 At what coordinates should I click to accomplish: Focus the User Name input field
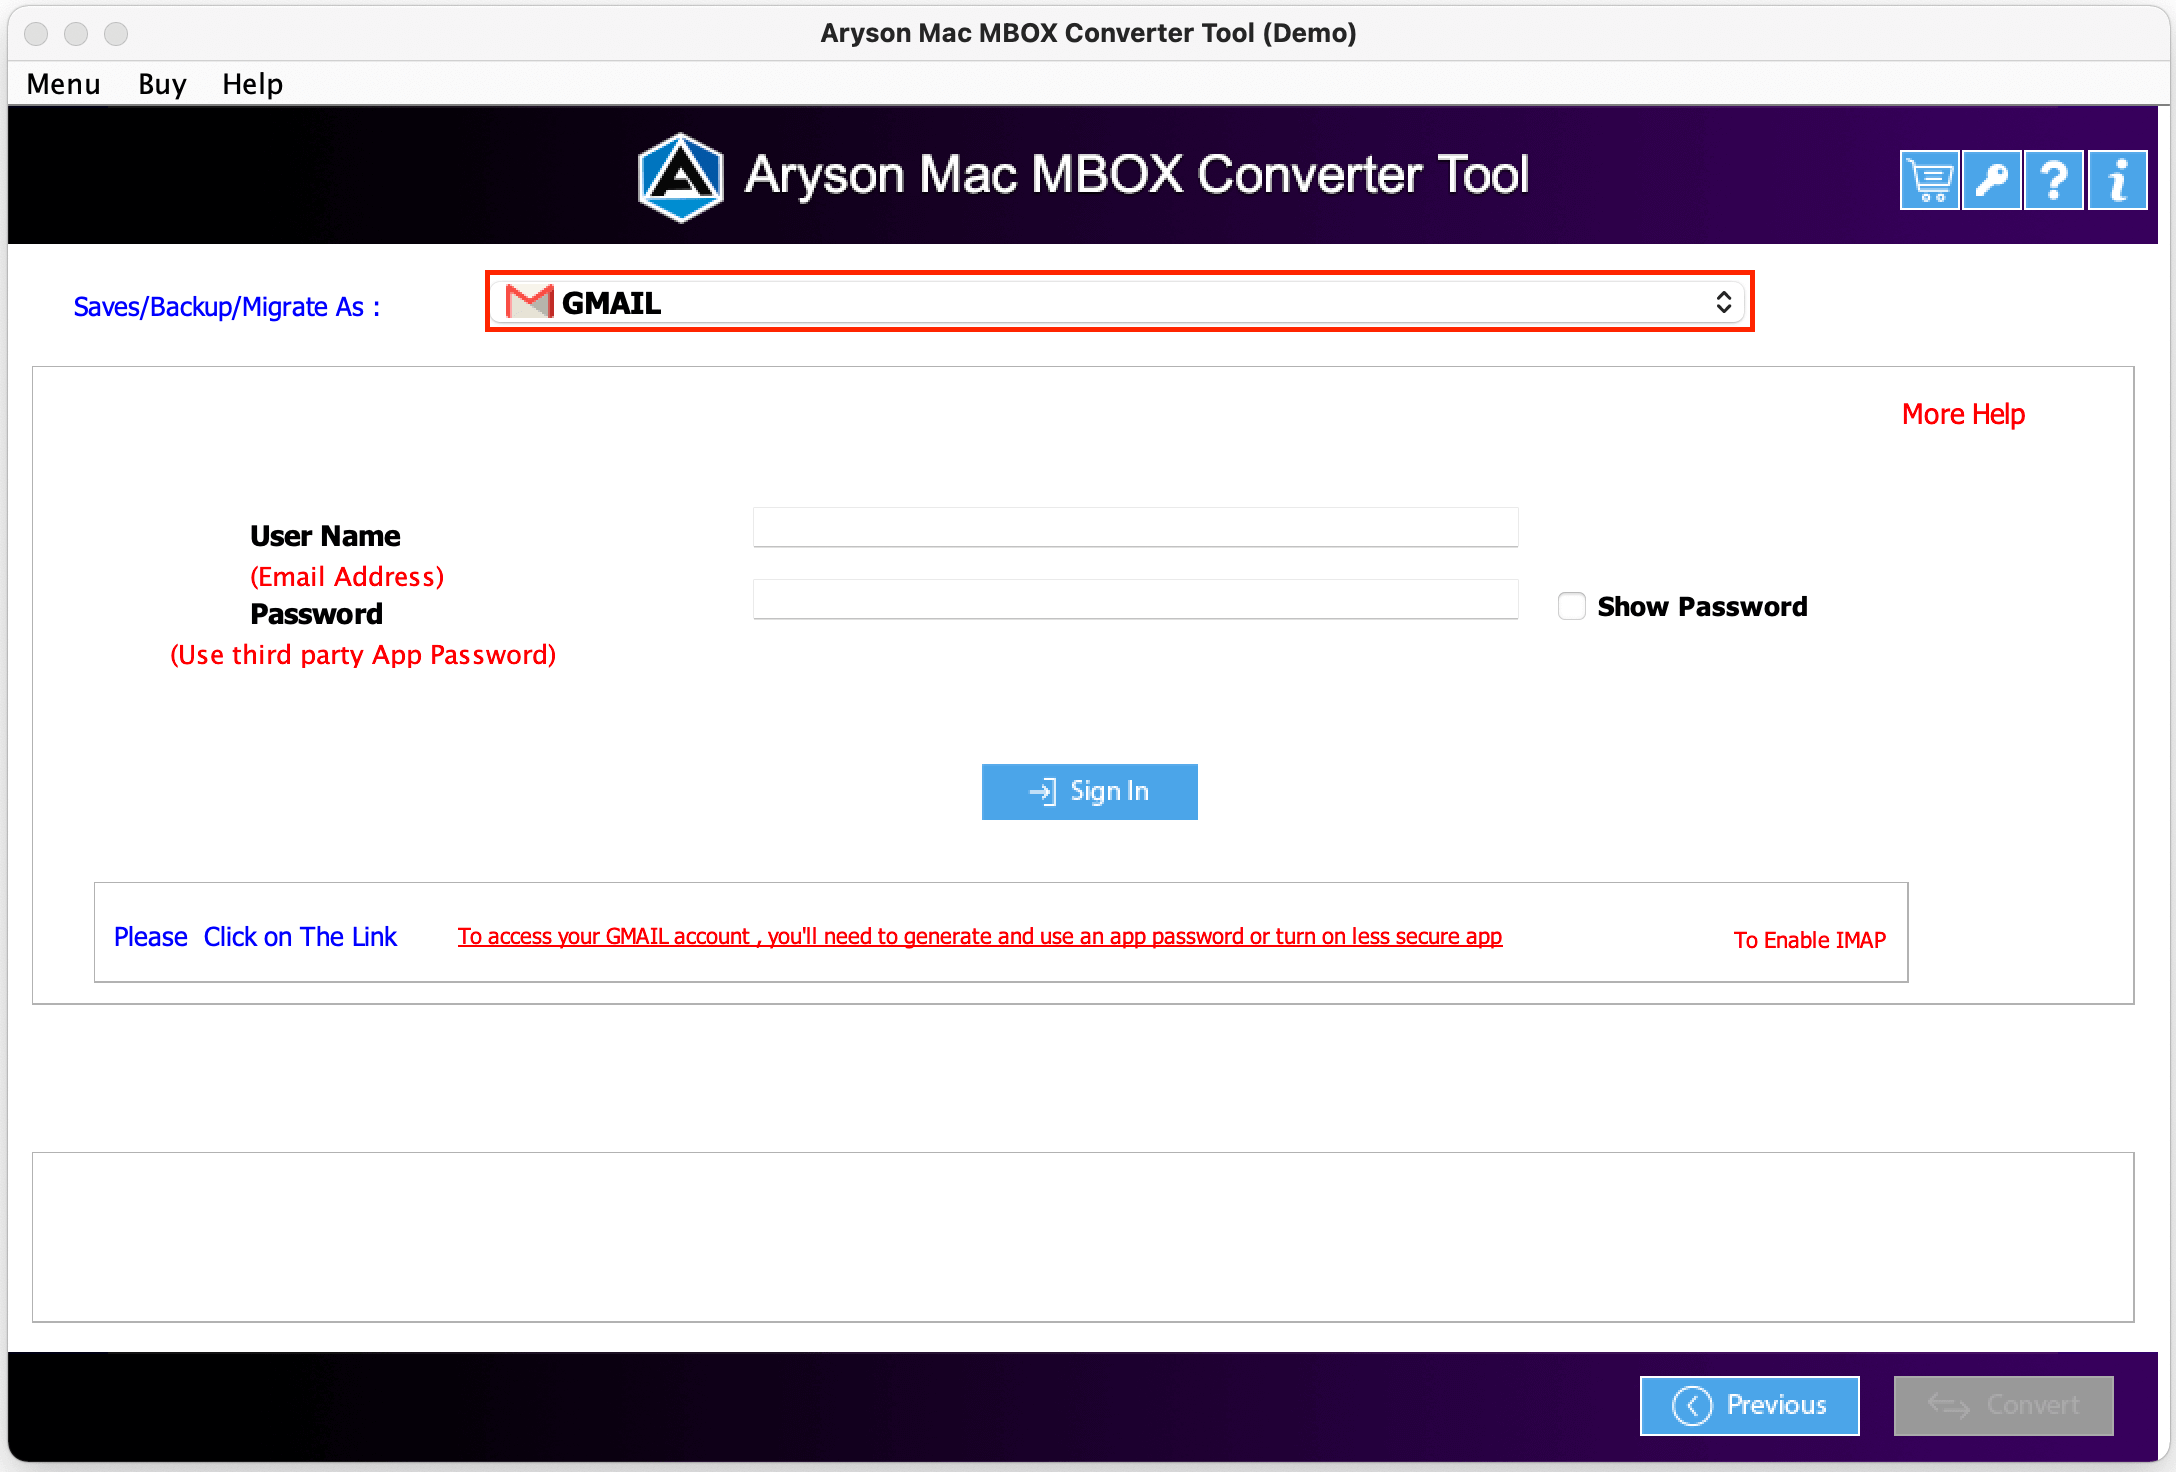click(x=1135, y=527)
